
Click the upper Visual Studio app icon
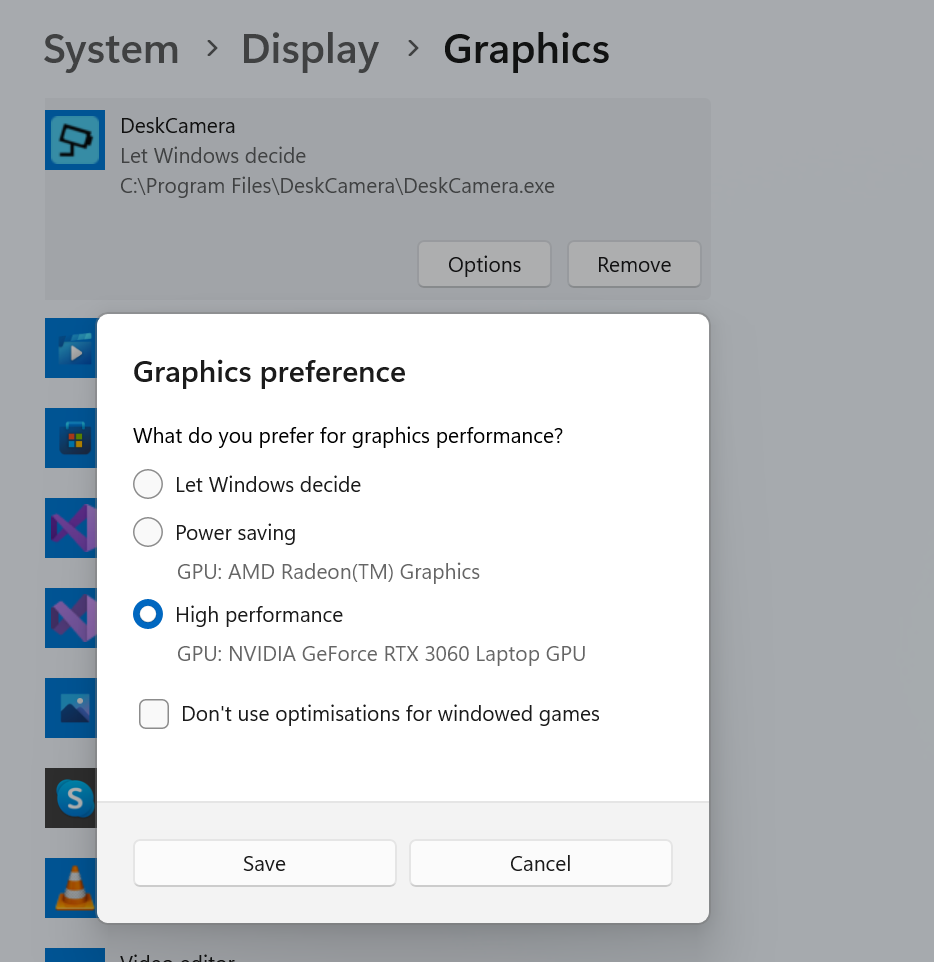71,528
